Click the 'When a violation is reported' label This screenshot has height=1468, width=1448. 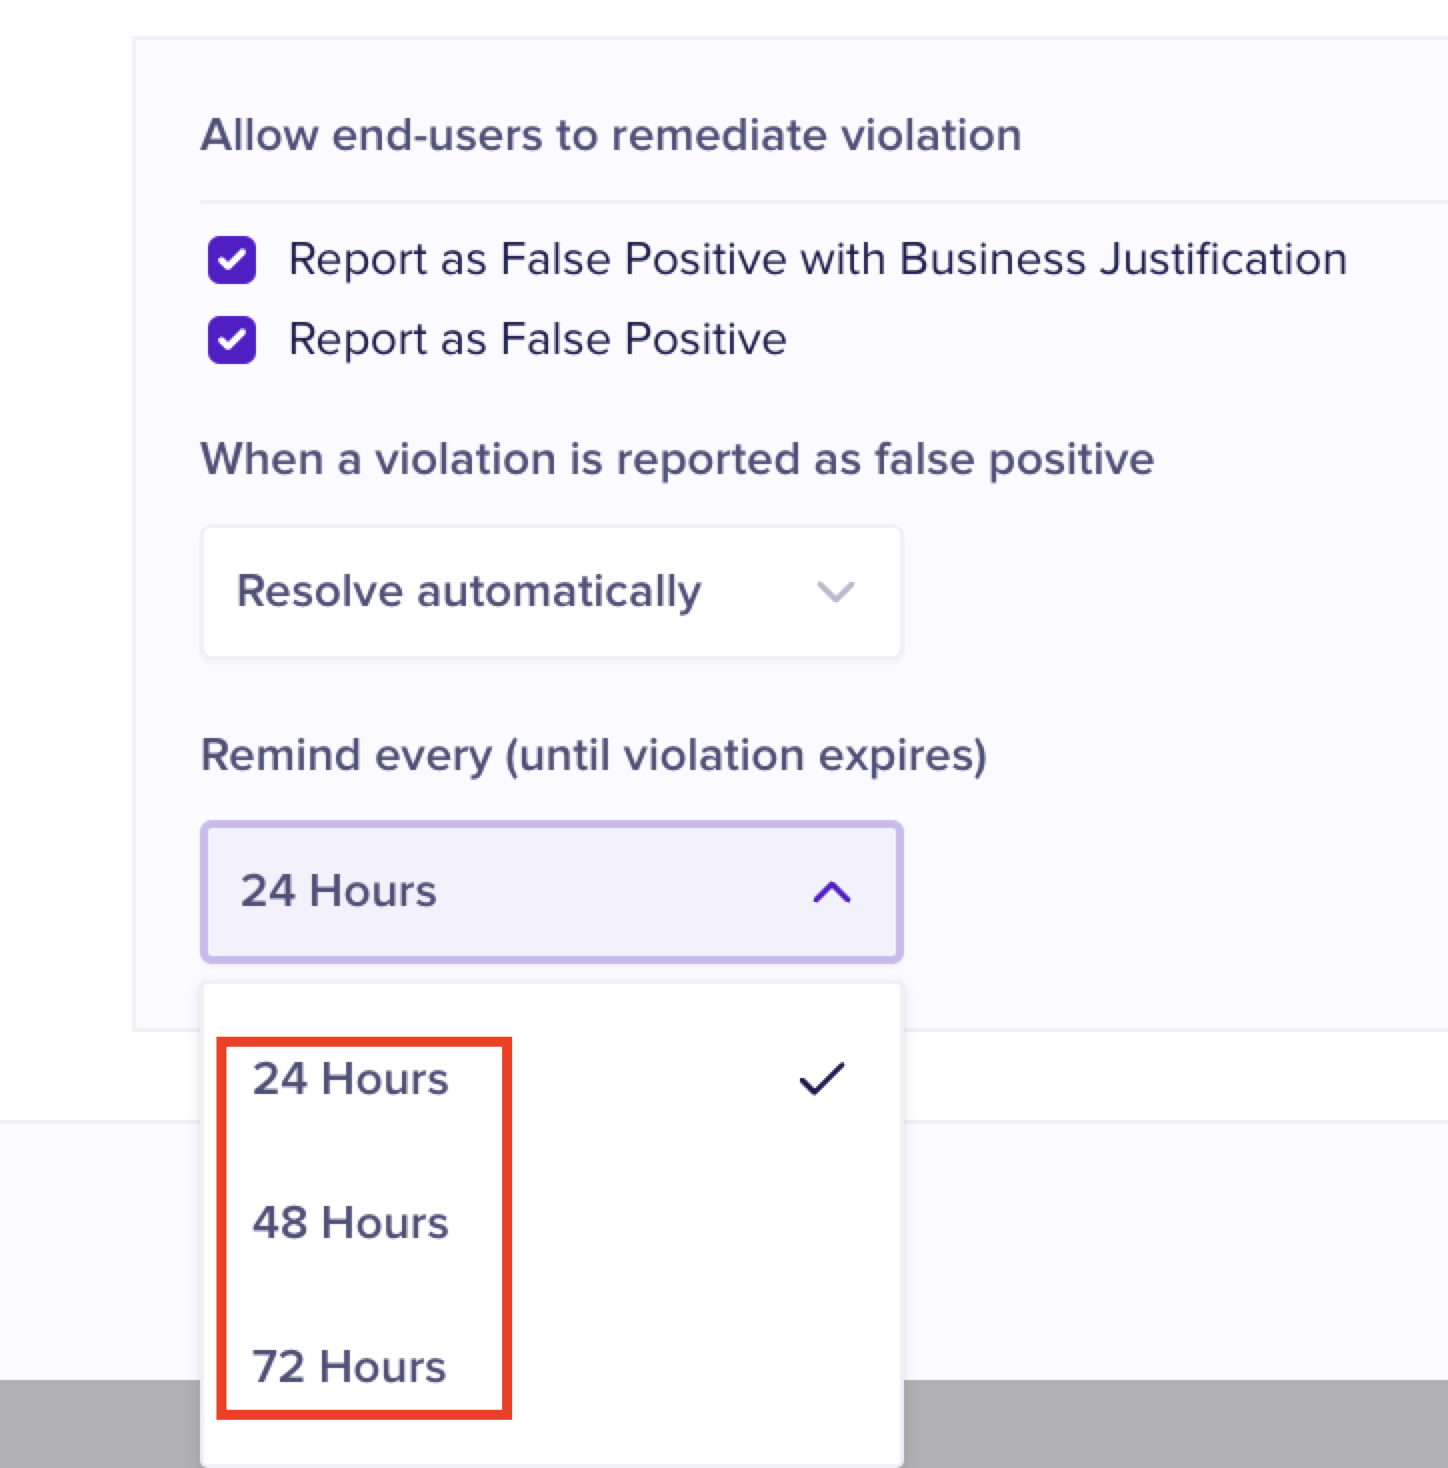tap(677, 460)
